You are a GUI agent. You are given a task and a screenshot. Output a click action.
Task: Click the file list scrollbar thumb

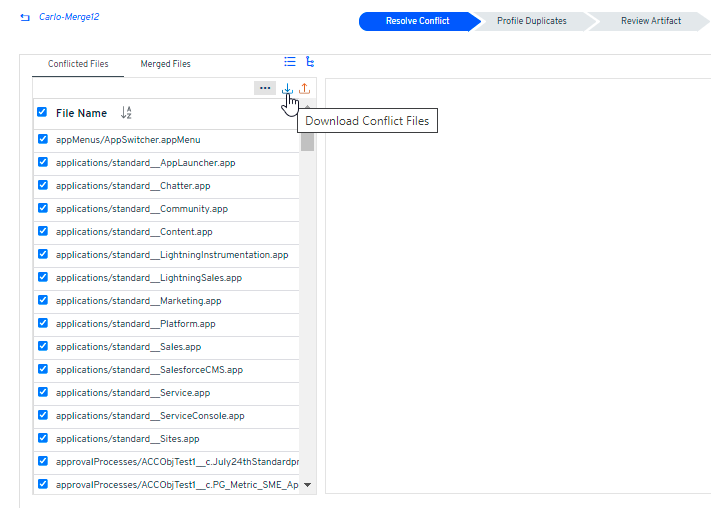(x=307, y=138)
